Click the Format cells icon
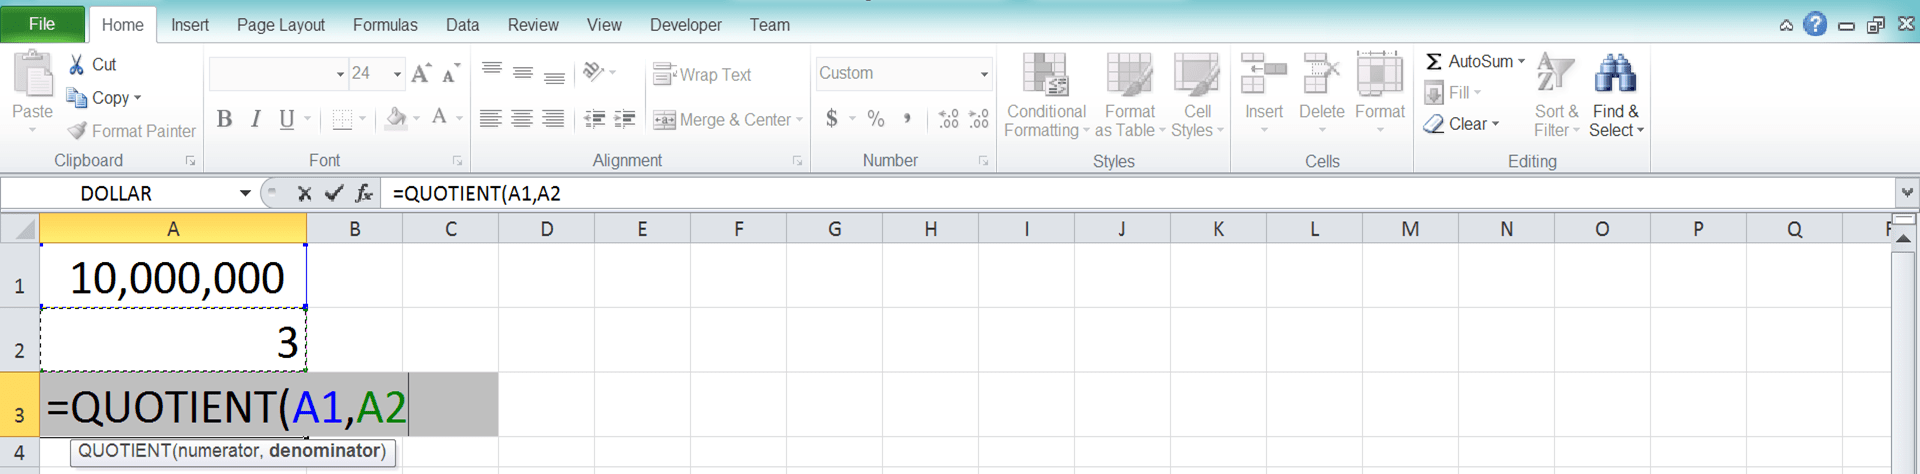1920x474 pixels. click(x=1379, y=75)
